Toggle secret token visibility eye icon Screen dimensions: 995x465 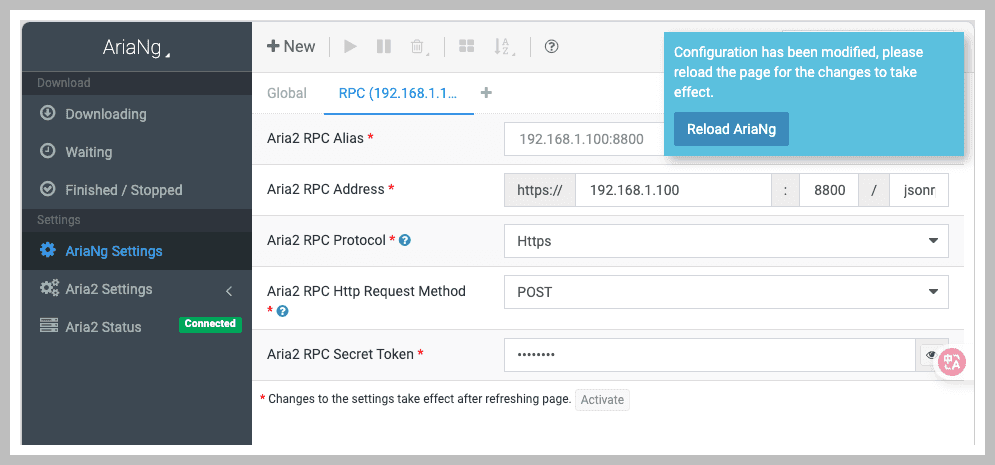click(x=931, y=355)
